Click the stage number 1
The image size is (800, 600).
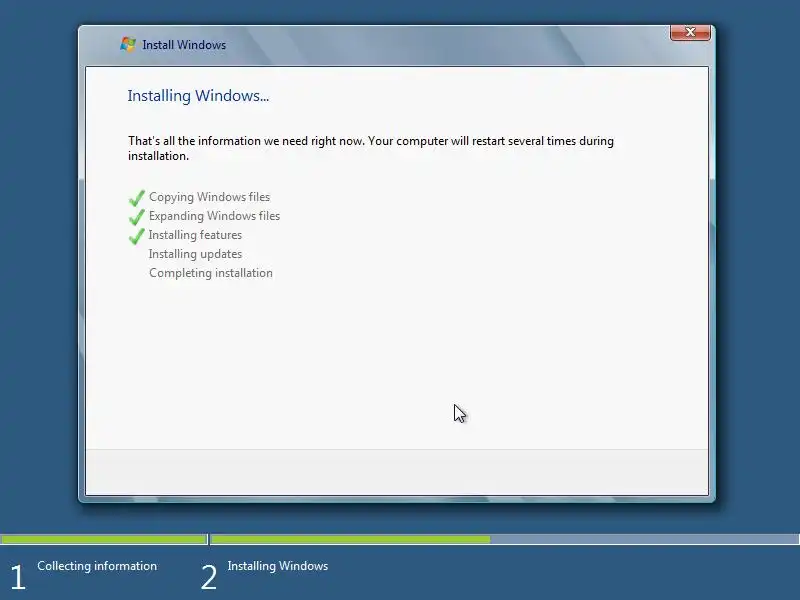[18, 578]
